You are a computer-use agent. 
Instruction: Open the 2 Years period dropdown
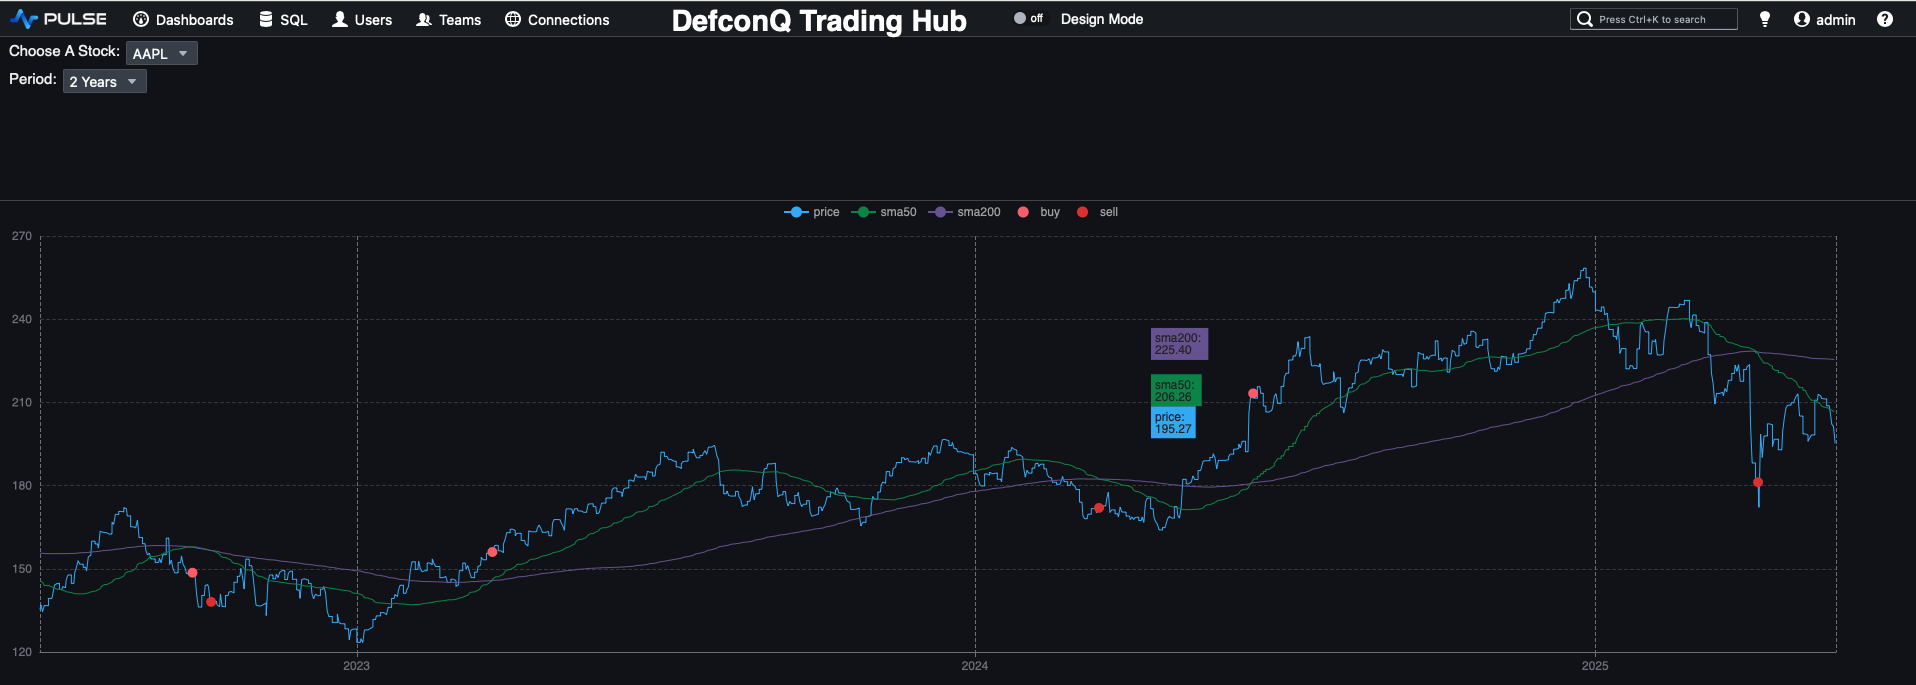pyautogui.click(x=105, y=81)
